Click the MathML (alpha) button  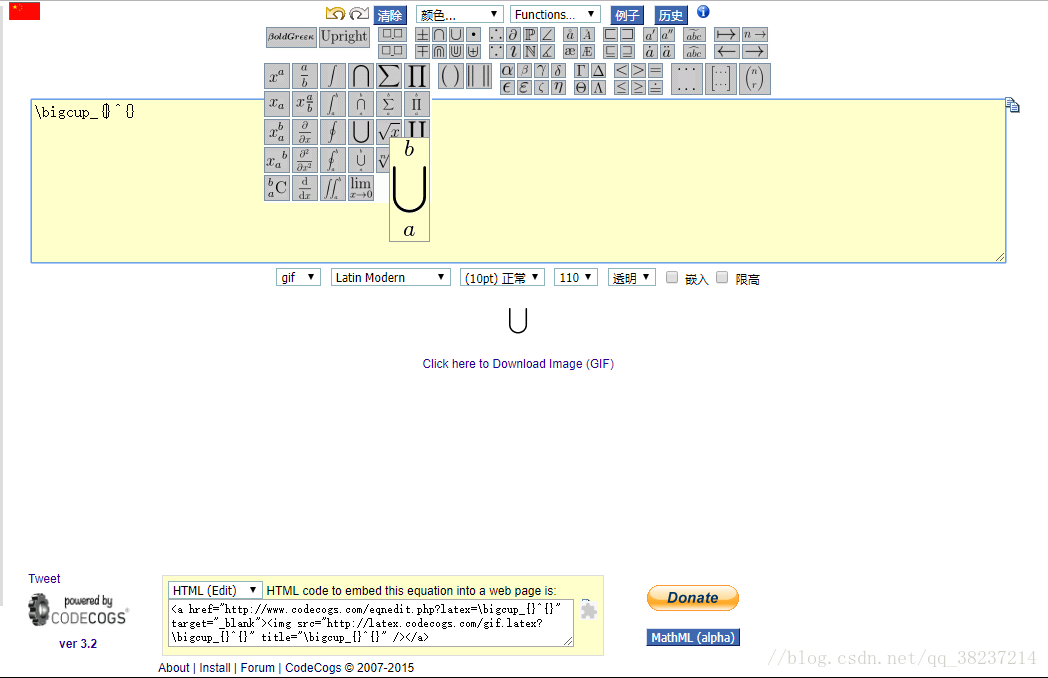point(693,637)
